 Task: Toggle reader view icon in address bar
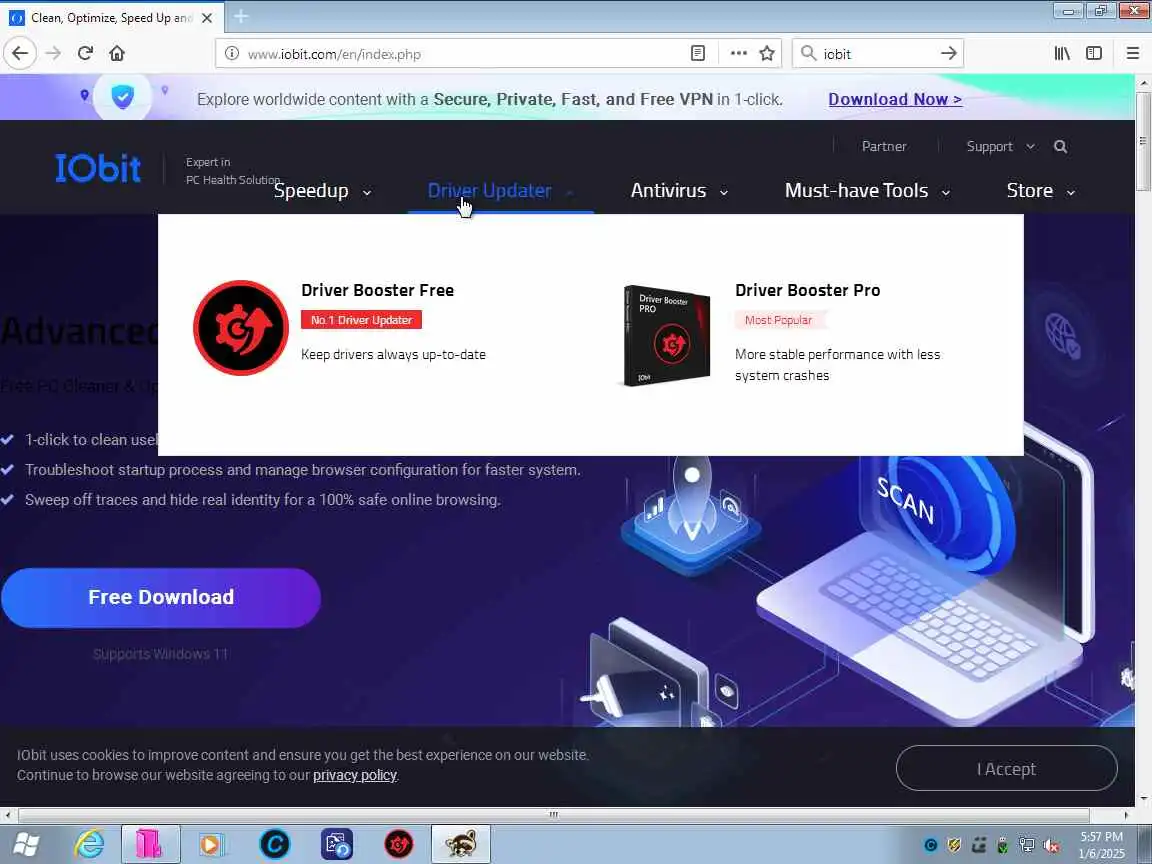697,54
